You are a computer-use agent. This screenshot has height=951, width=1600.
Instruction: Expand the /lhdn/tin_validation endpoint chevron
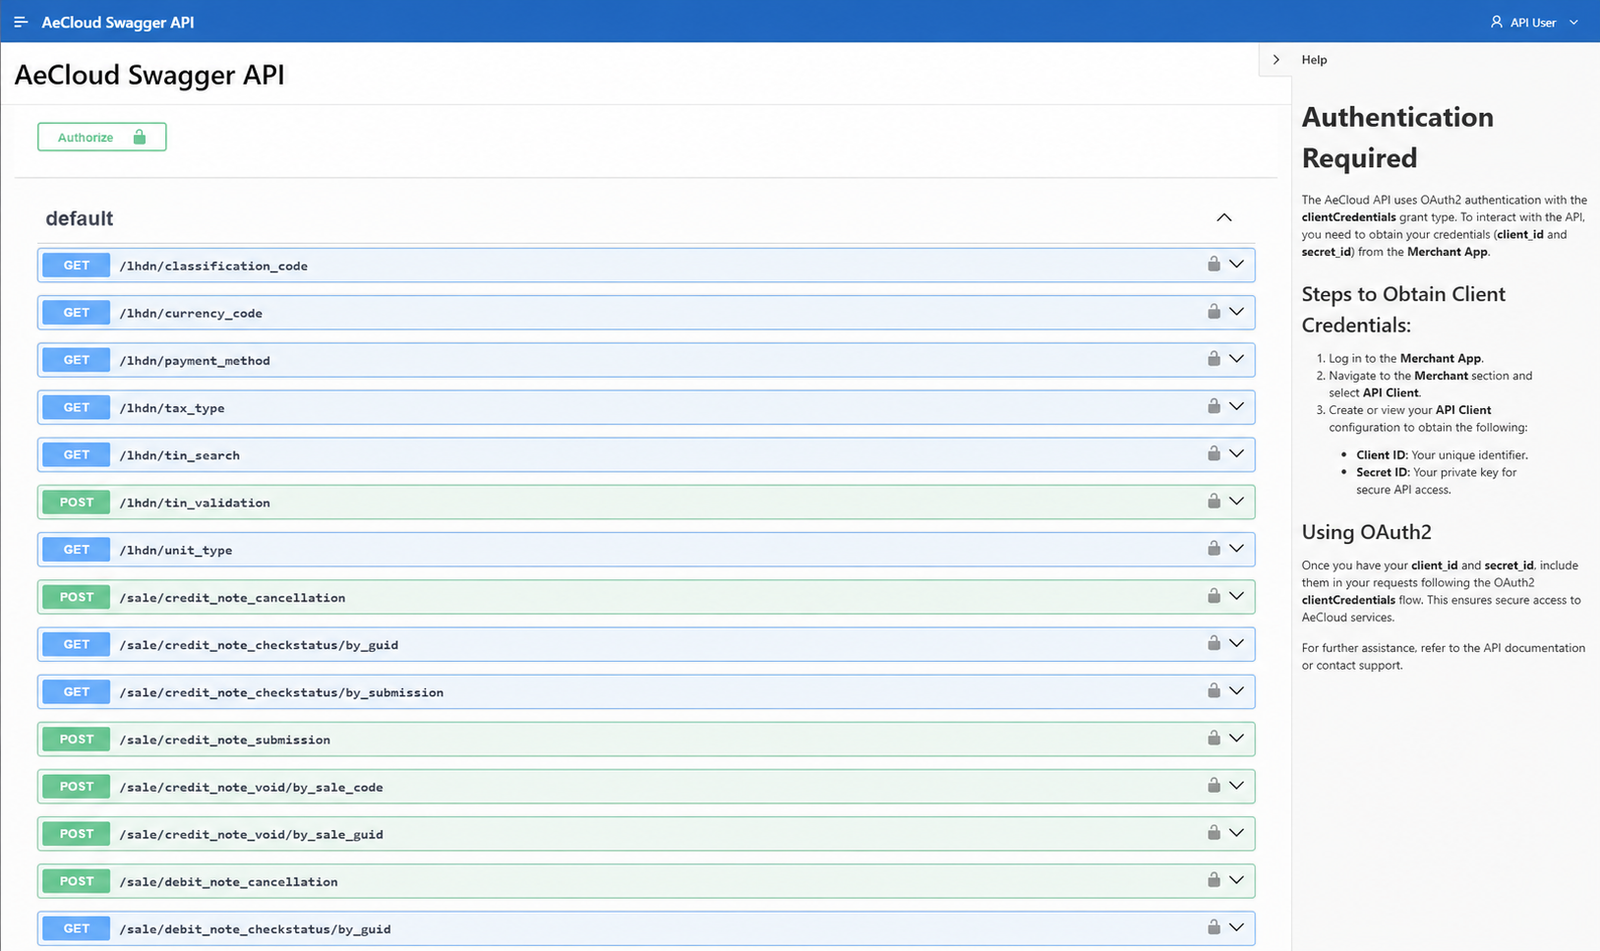pyautogui.click(x=1237, y=501)
